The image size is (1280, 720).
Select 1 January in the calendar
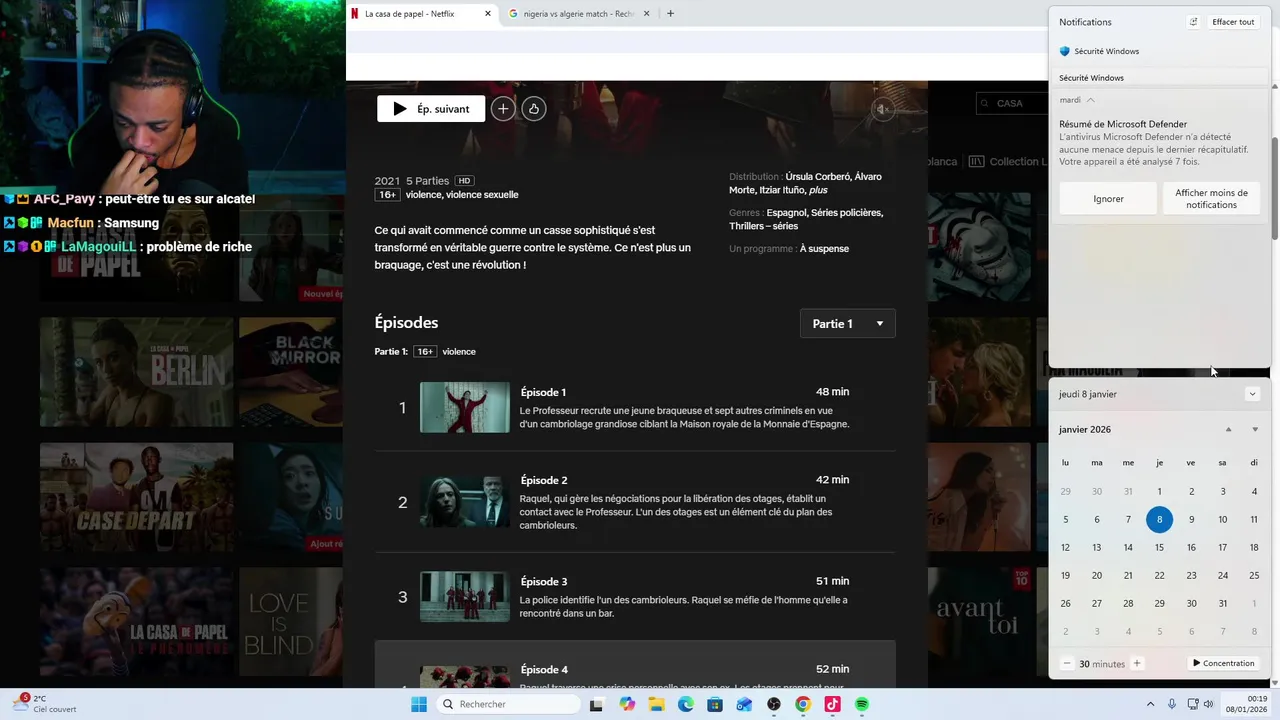point(1159,491)
